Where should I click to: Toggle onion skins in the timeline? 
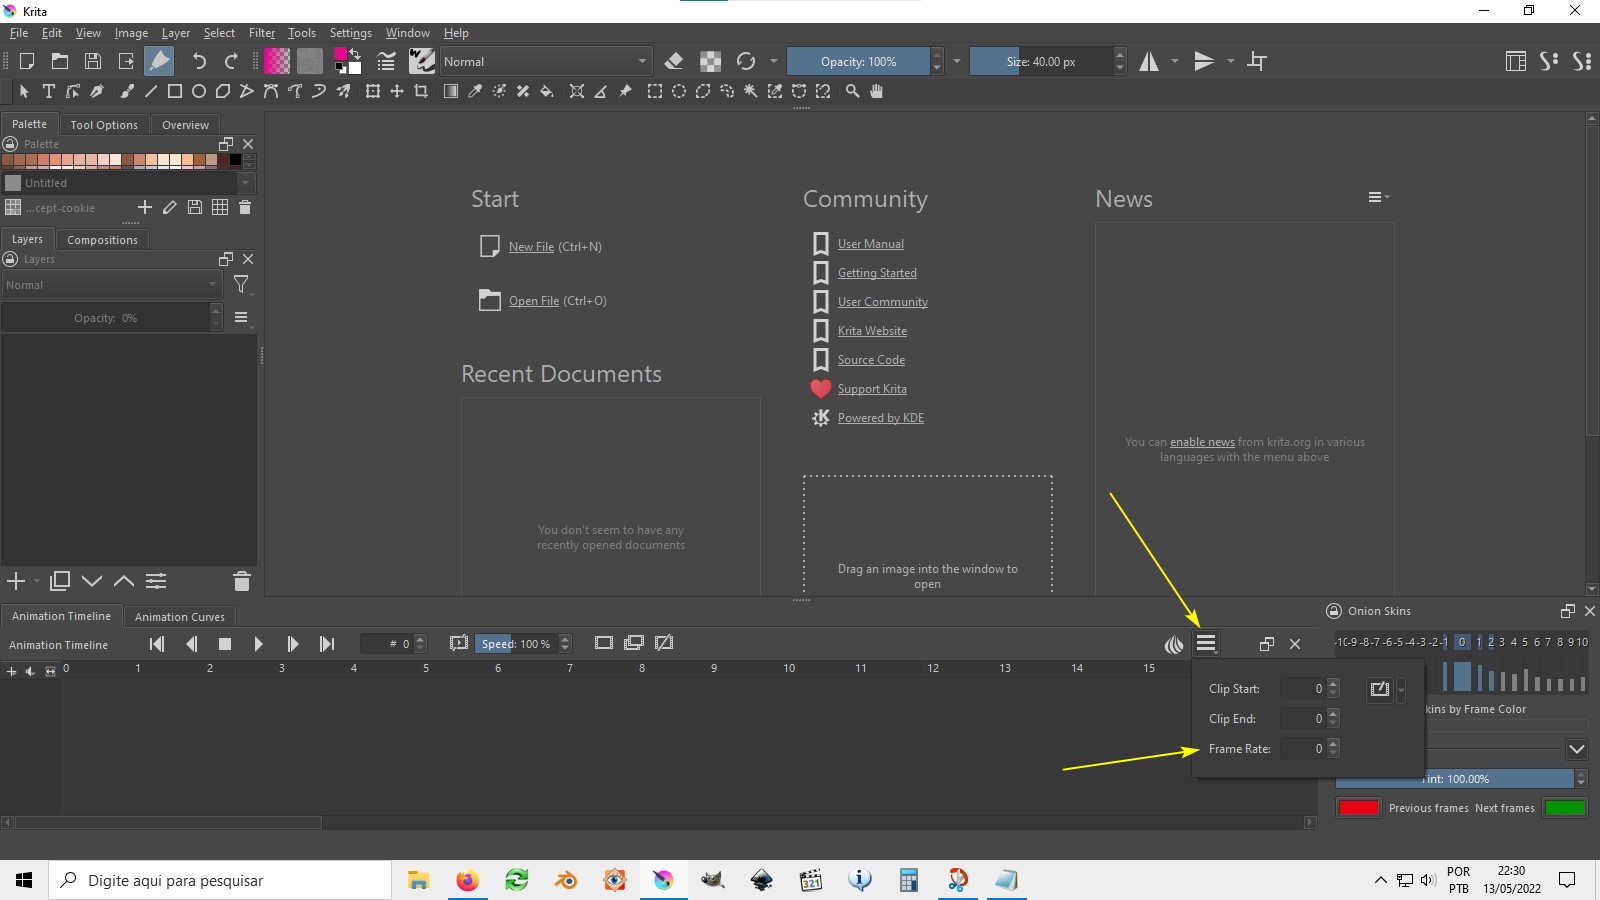(1174, 644)
